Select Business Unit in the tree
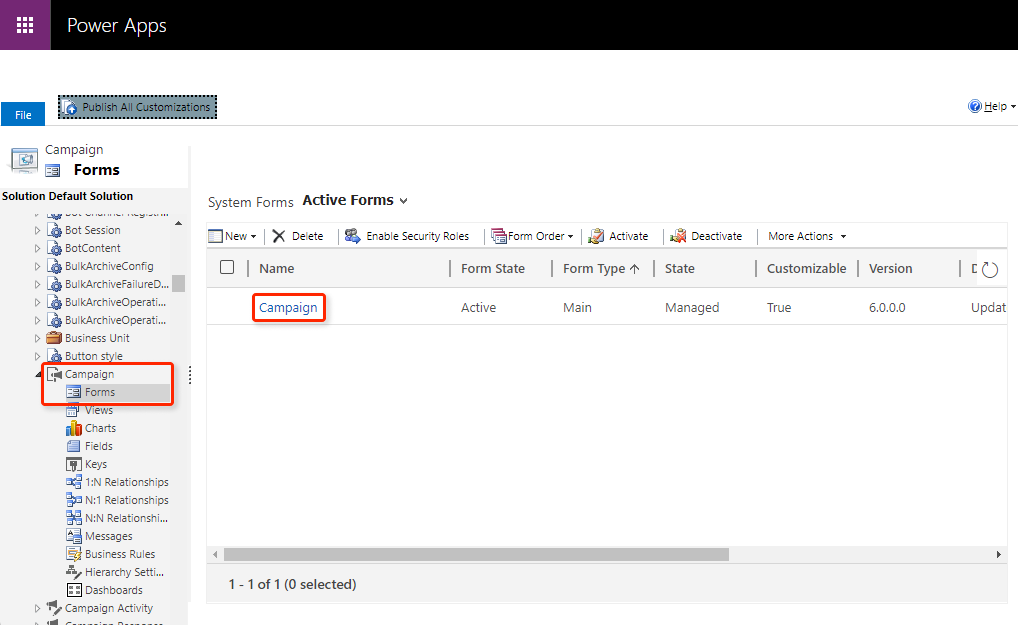Viewport: 1018px width, 625px height. (x=97, y=338)
